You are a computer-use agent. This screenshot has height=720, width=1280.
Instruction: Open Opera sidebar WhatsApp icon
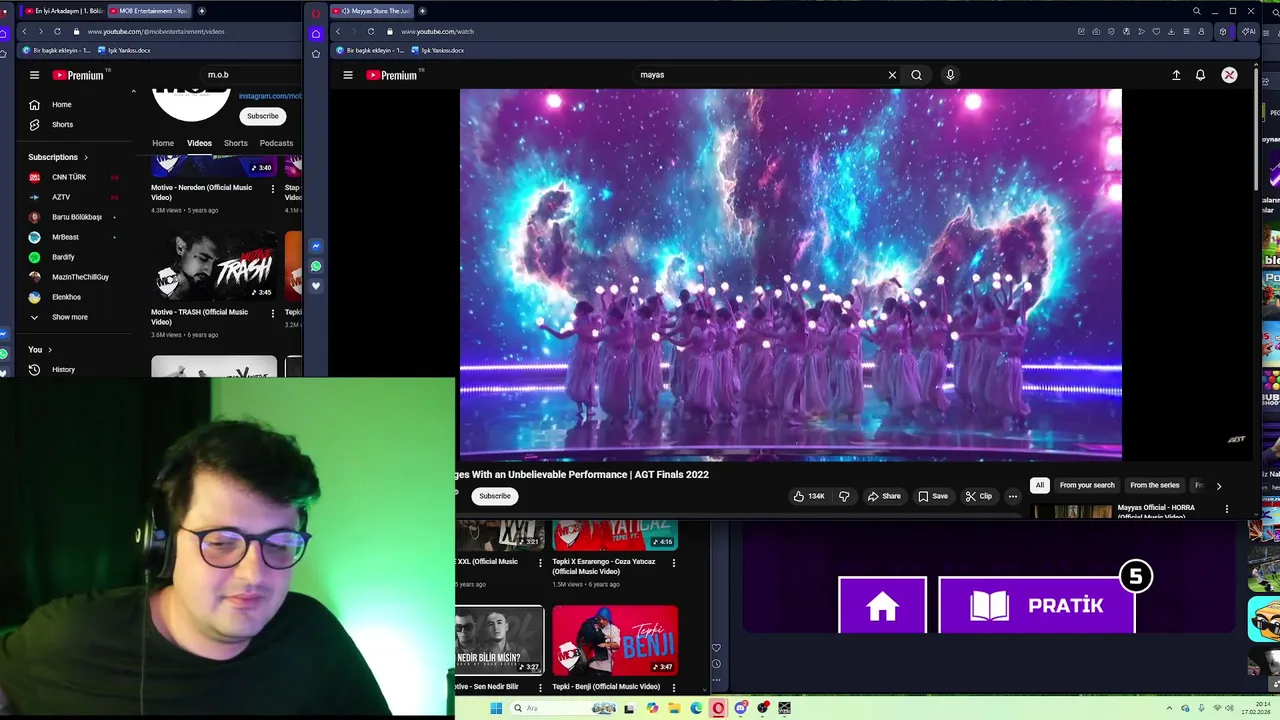click(316, 266)
